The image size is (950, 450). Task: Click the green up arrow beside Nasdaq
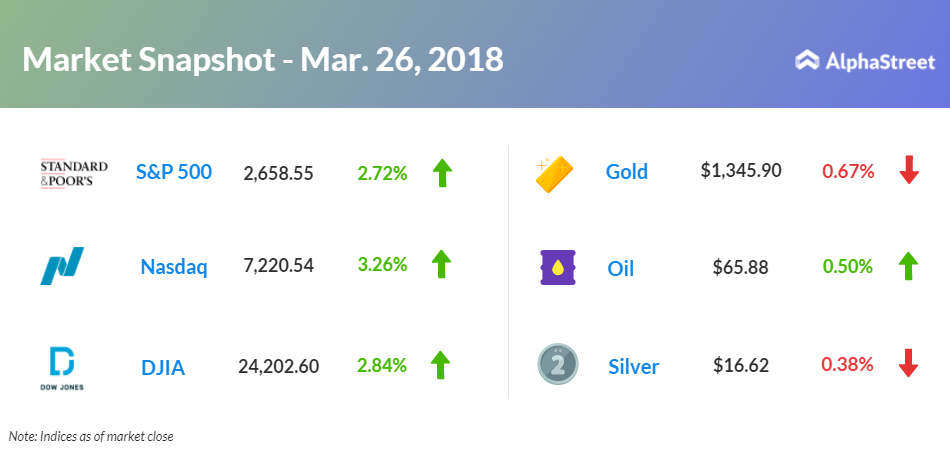pyautogui.click(x=441, y=266)
